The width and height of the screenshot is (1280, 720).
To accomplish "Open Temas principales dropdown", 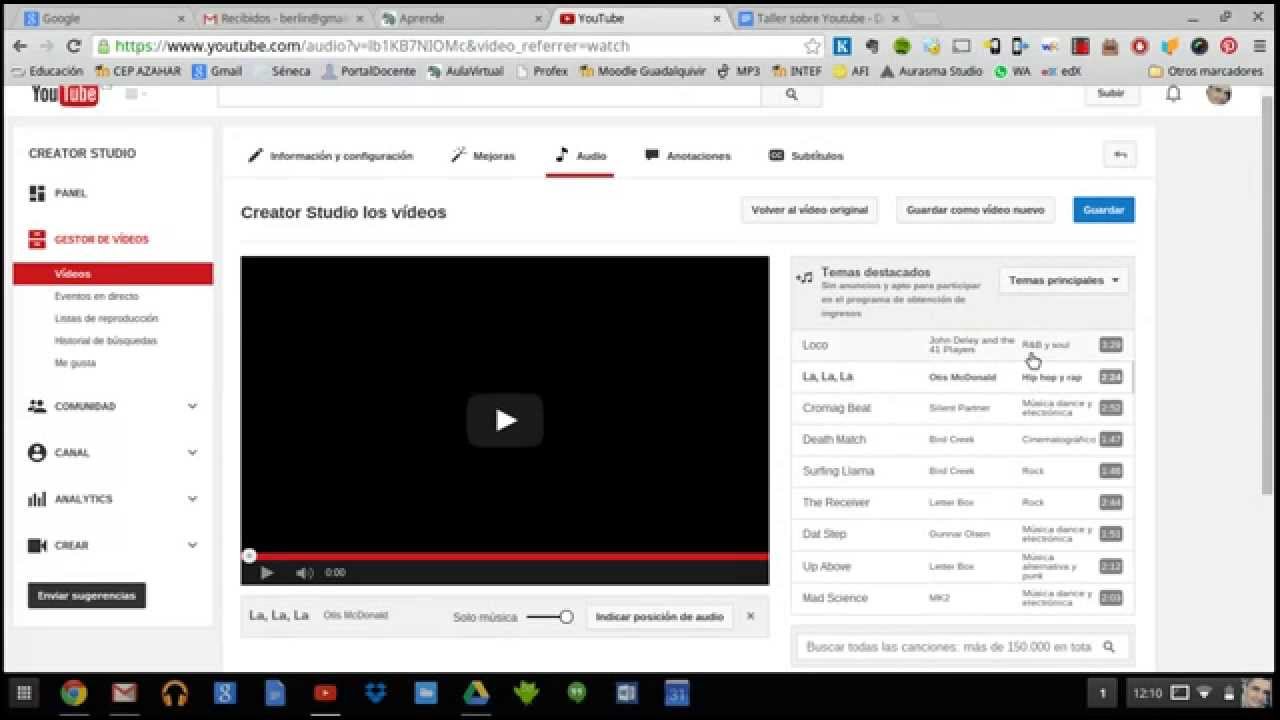I will pyautogui.click(x=1064, y=280).
